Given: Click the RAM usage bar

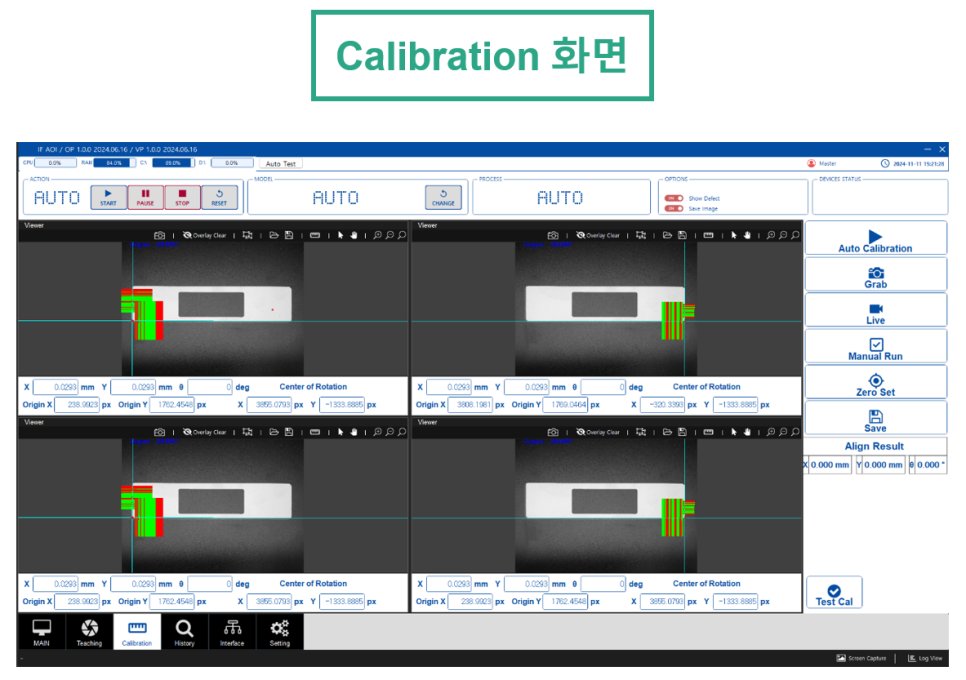Looking at the screenshot, I should coord(114,163).
